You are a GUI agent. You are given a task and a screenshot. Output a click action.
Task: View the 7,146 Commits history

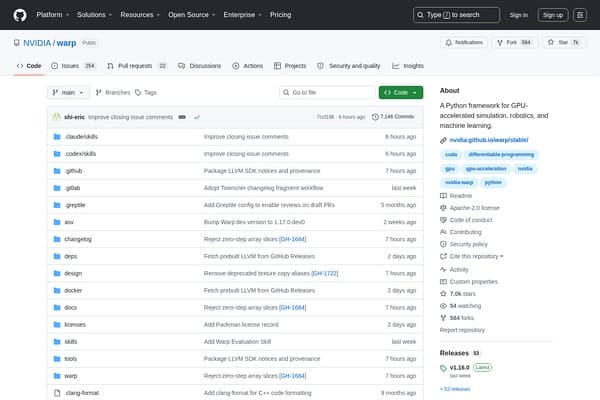click(x=393, y=117)
